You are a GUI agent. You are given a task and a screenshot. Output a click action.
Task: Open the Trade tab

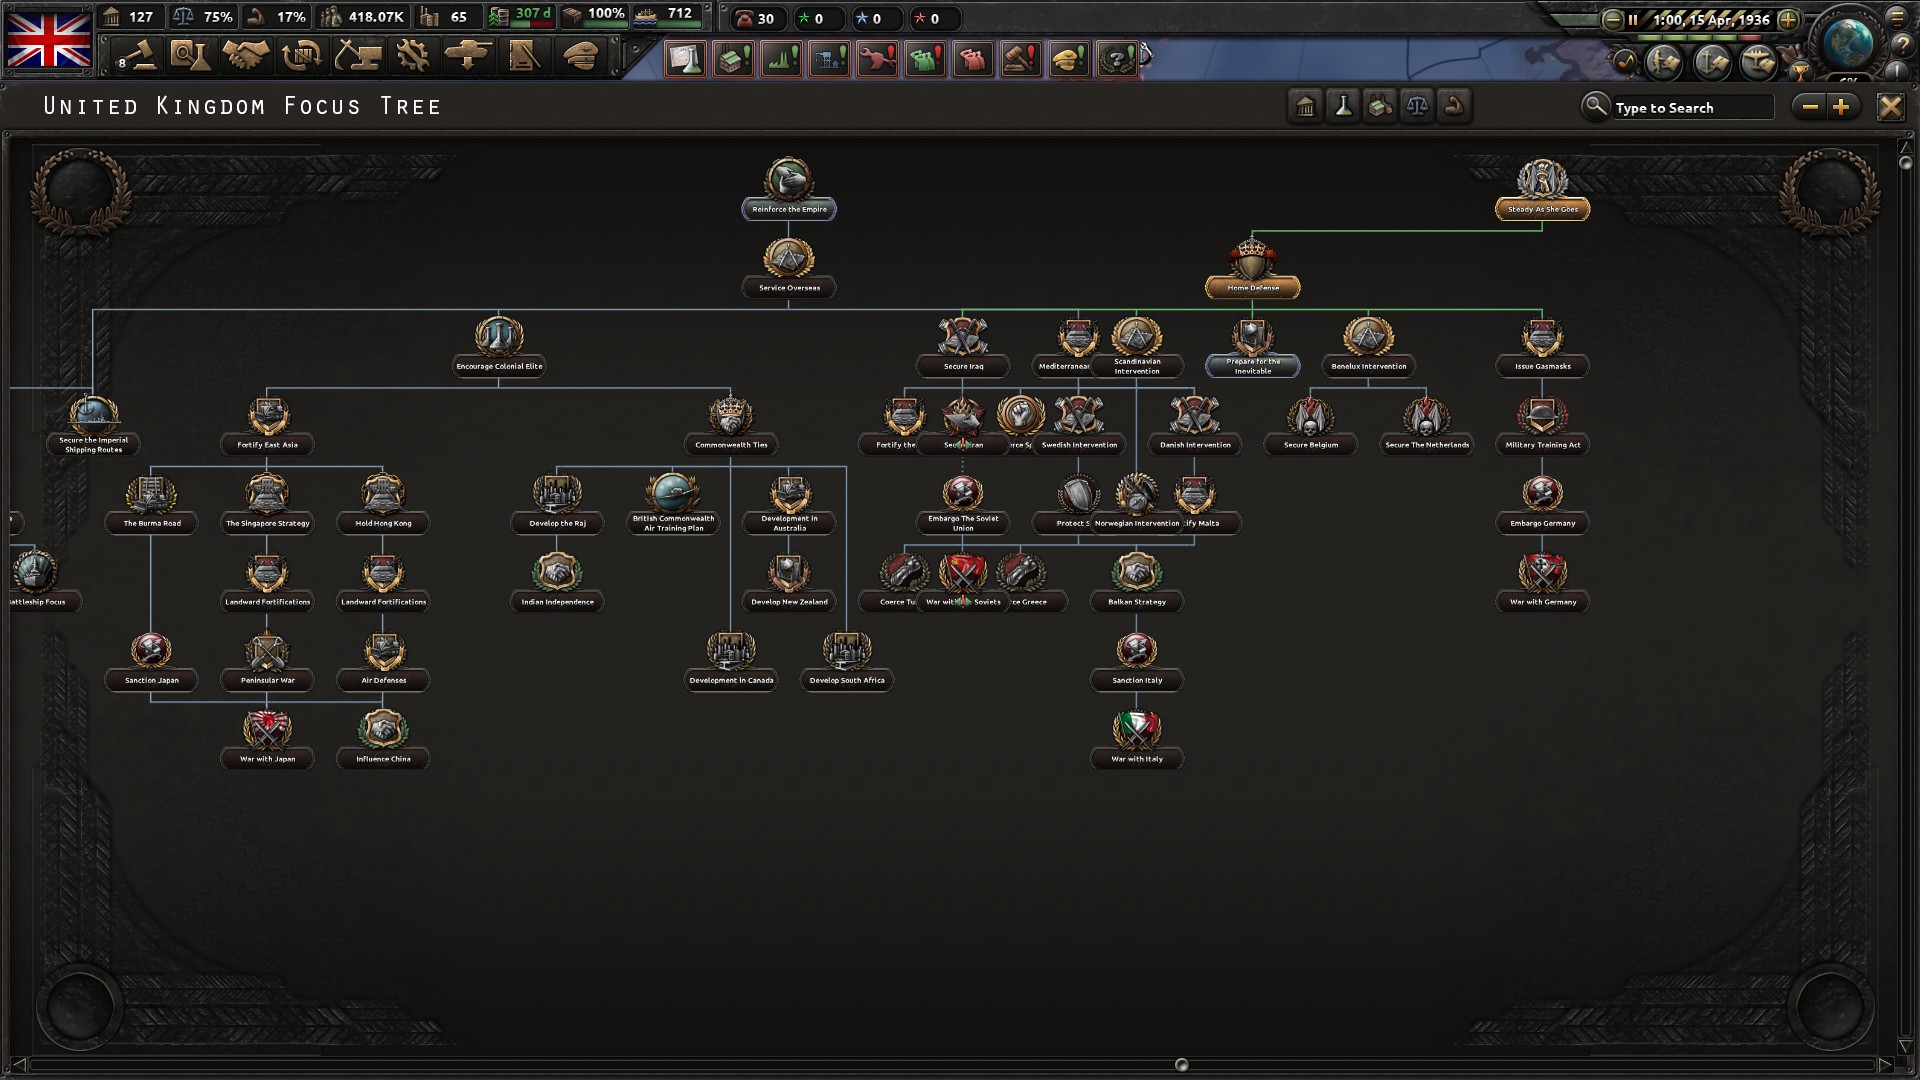click(x=301, y=56)
